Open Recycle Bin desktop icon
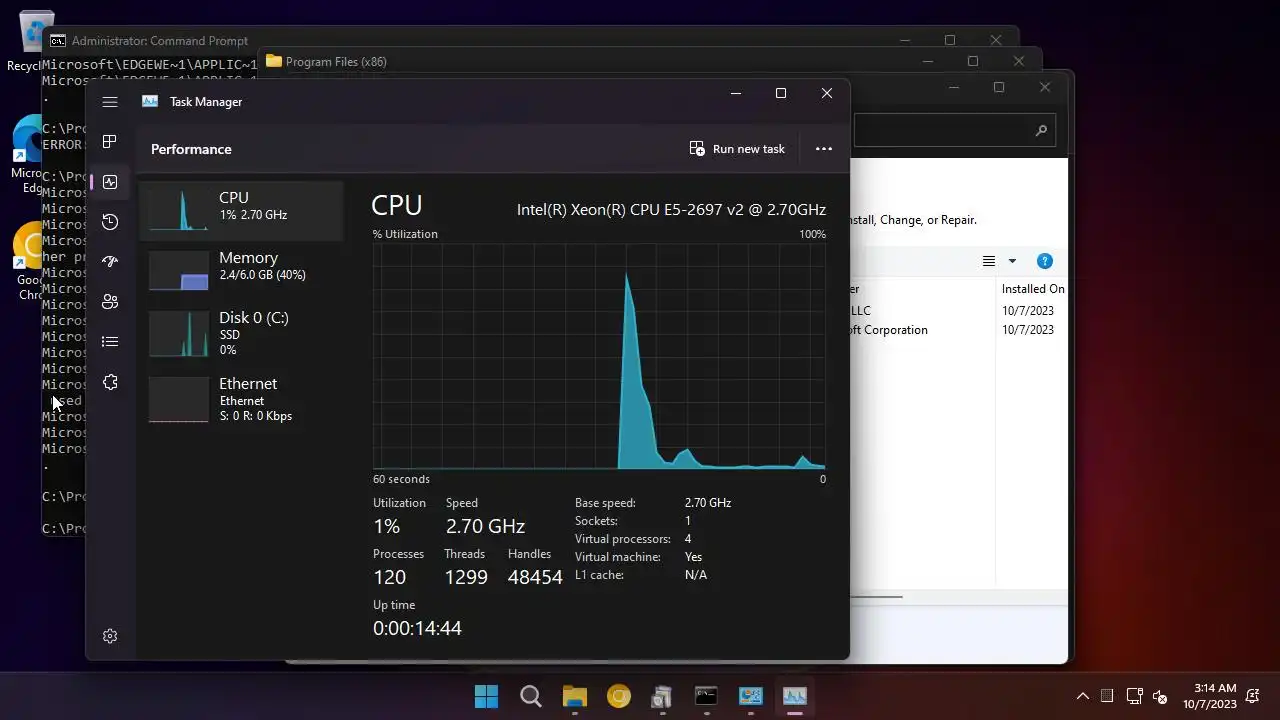 [33, 42]
